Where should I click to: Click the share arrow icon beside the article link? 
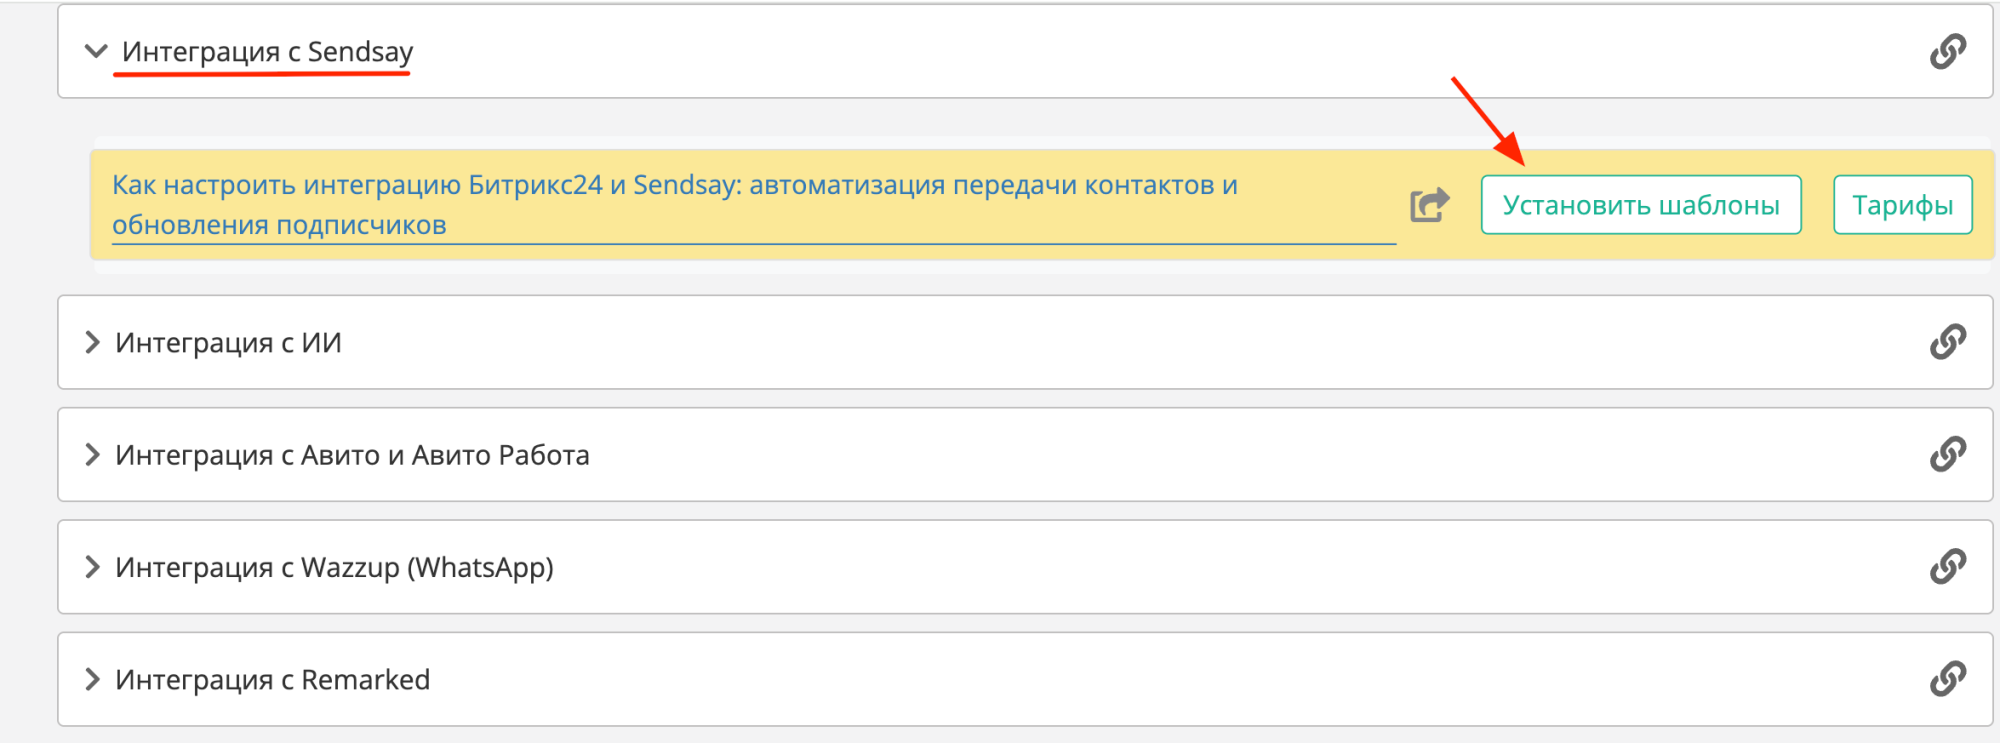1429,205
